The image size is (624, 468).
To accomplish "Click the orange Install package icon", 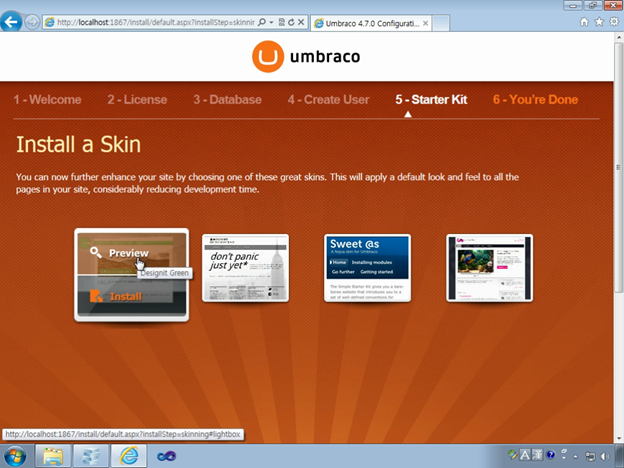I will pyautogui.click(x=96, y=296).
